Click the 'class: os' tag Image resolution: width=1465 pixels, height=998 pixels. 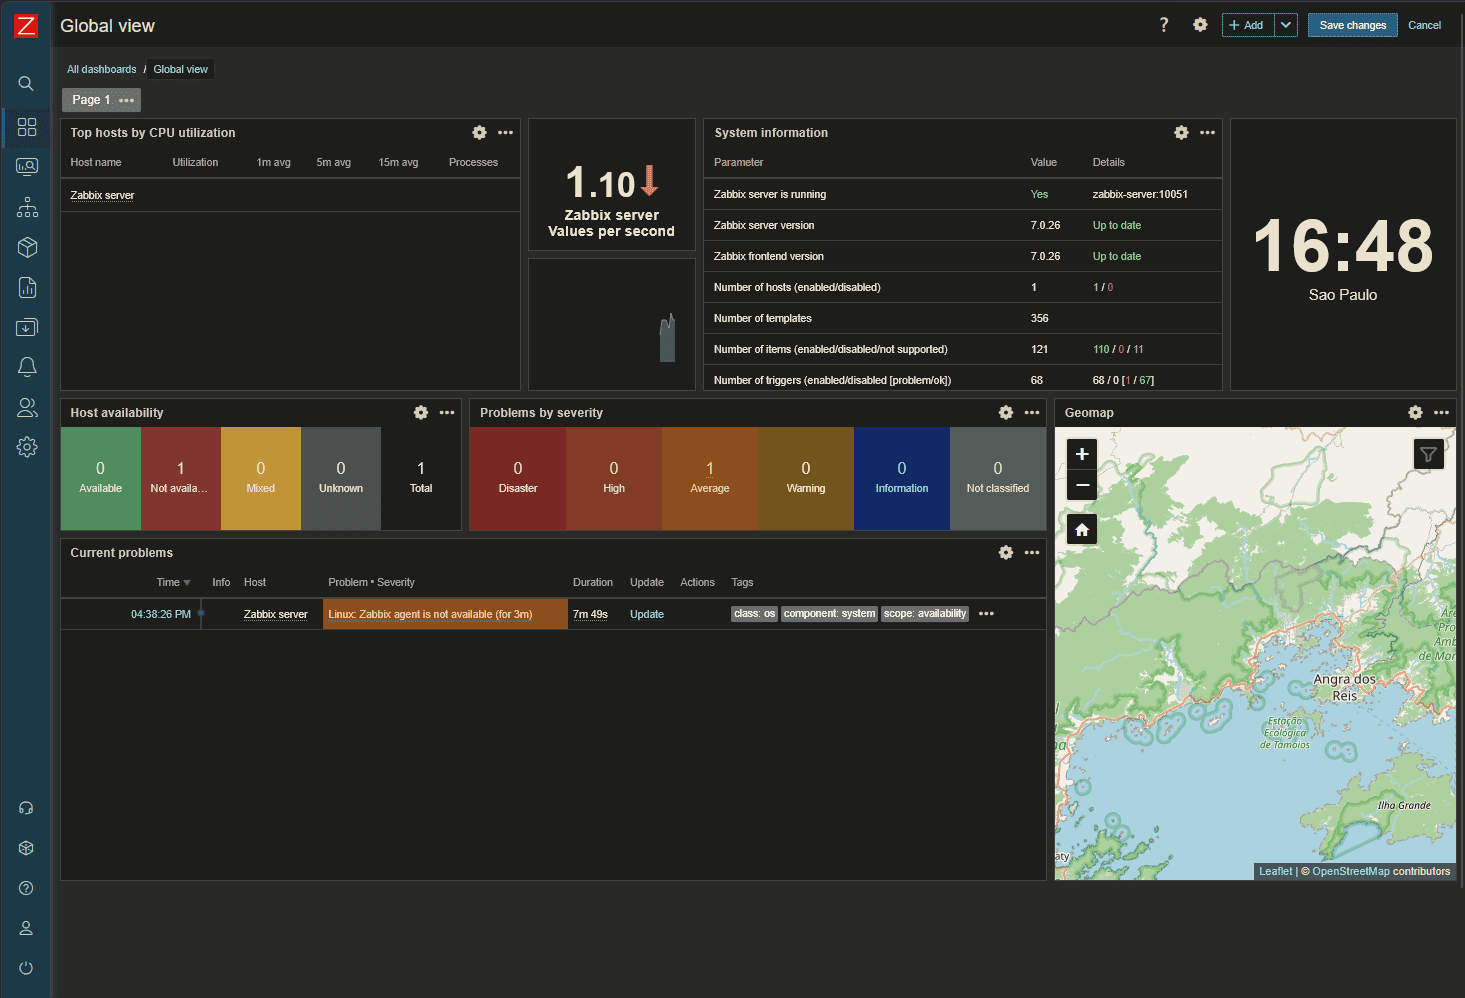(x=754, y=614)
